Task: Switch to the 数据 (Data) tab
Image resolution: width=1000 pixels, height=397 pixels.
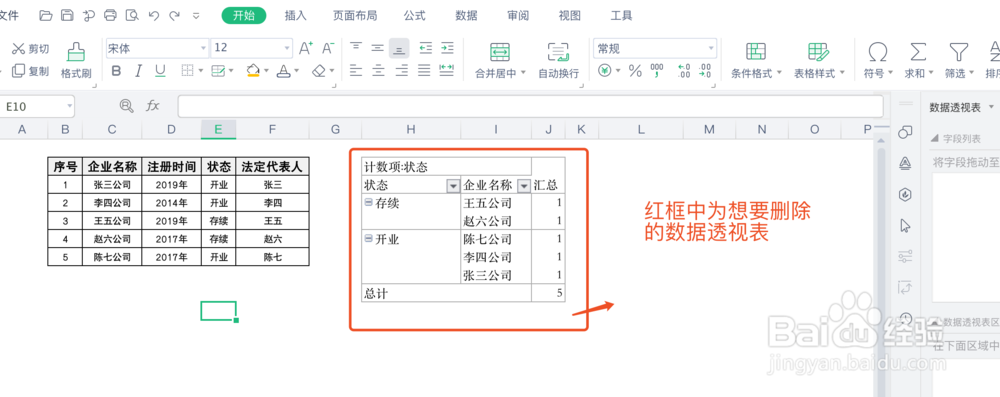Action: pos(466,16)
